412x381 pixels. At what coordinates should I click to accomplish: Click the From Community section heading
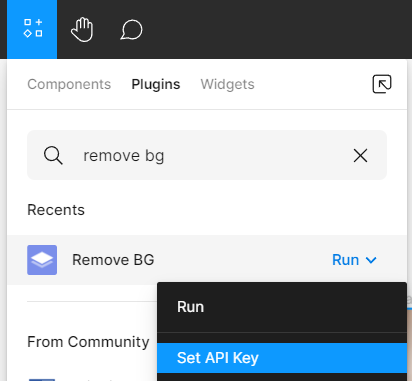[88, 342]
